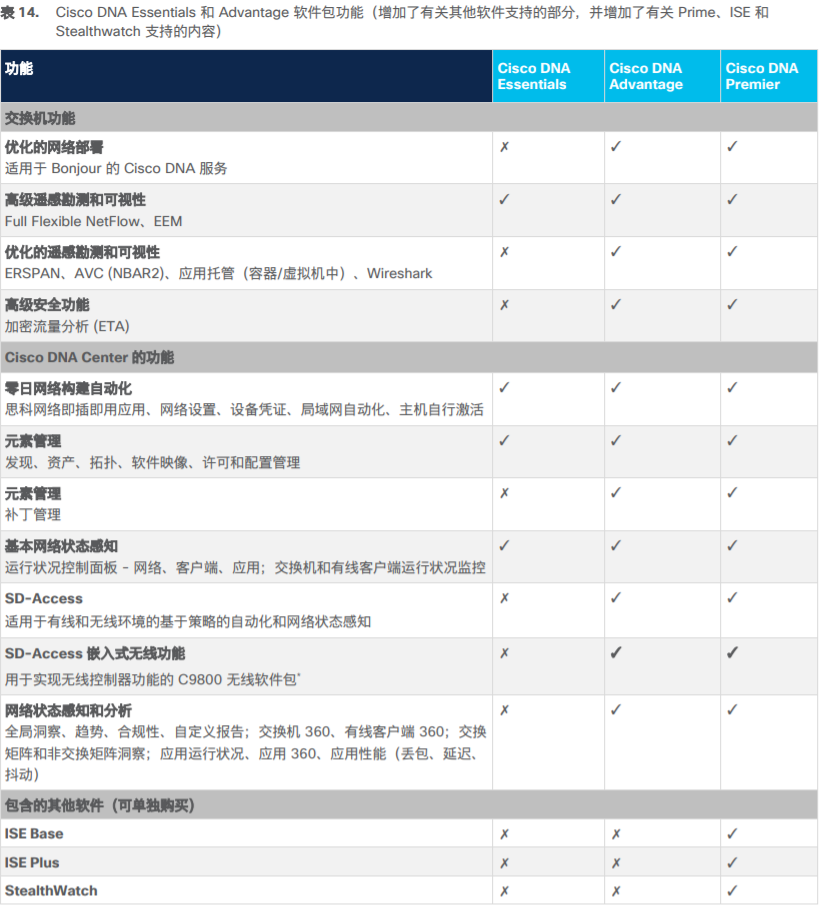The image size is (819, 906).
Task: Click the text 适用于 Bonjour 的 Cisco DNA 服务
Action: pyautogui.click(x=116, y=168)
